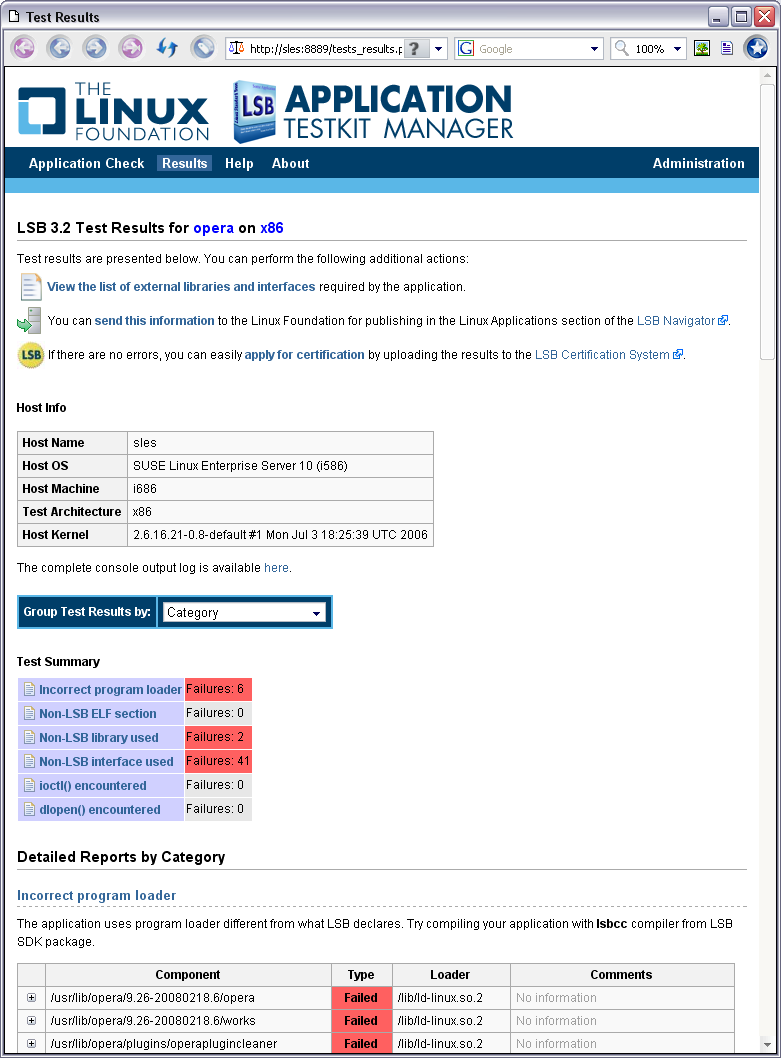The image size is (781, 1058).
Task: Click the question mark security icon in address bar
Action: pos(415,49)
